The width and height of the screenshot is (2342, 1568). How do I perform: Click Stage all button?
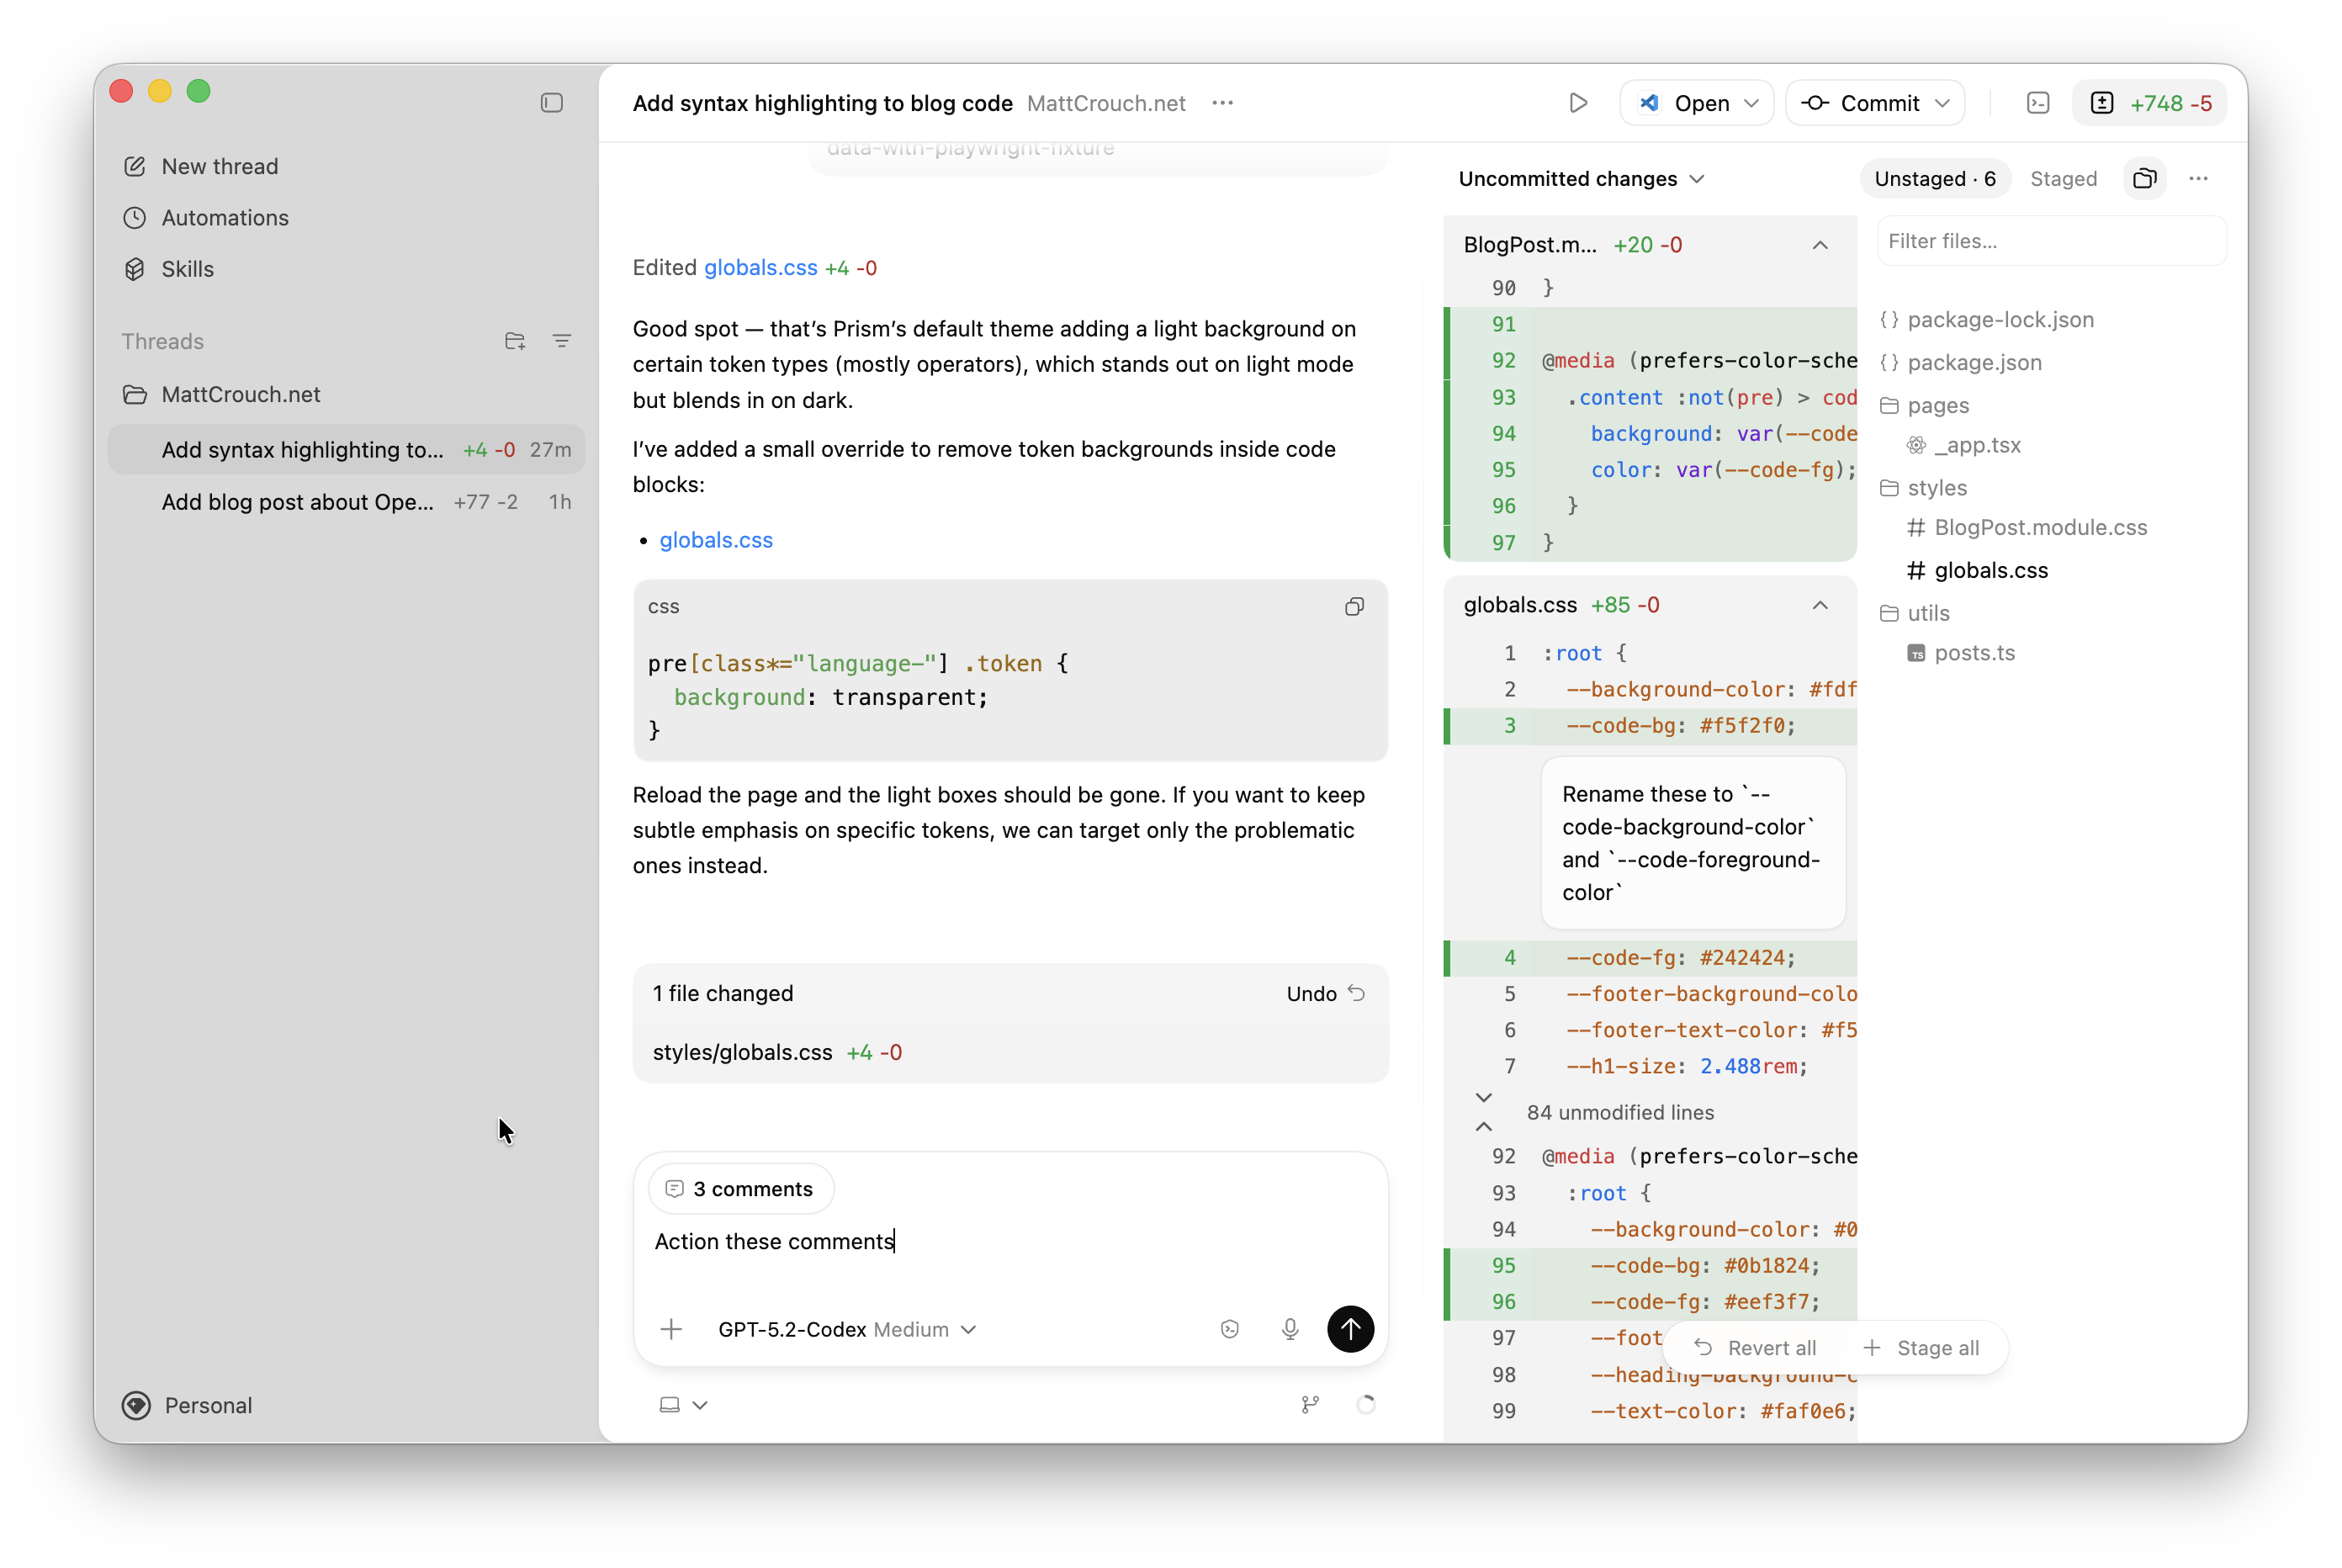[x=1921, y=1348]
